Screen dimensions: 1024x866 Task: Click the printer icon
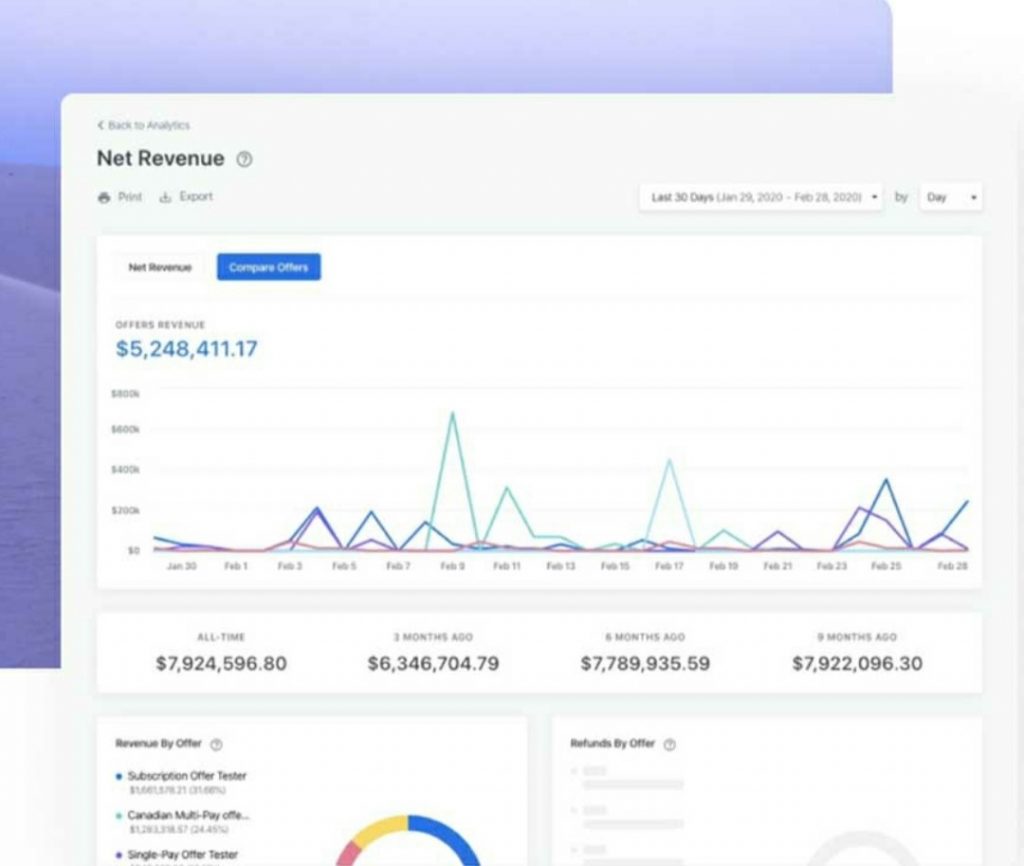[x=103, y=198]
